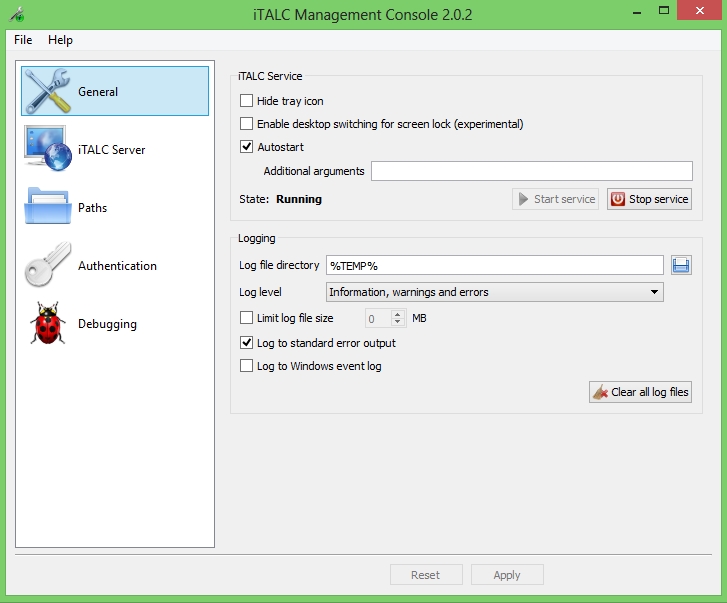This screenshot has width=727, height=603.
Task: Click the Start service button label
Action: tap(564, 199)
